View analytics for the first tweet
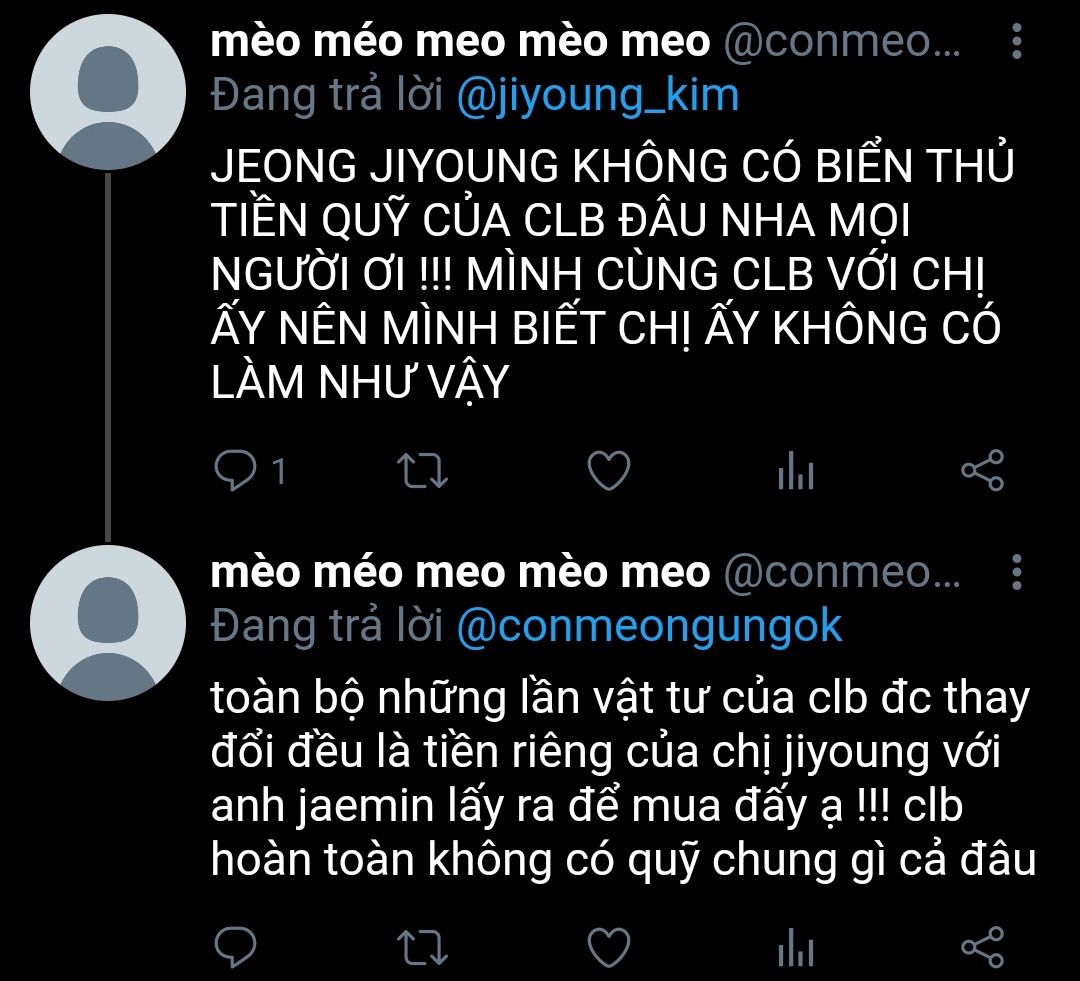 click(796, 471)
